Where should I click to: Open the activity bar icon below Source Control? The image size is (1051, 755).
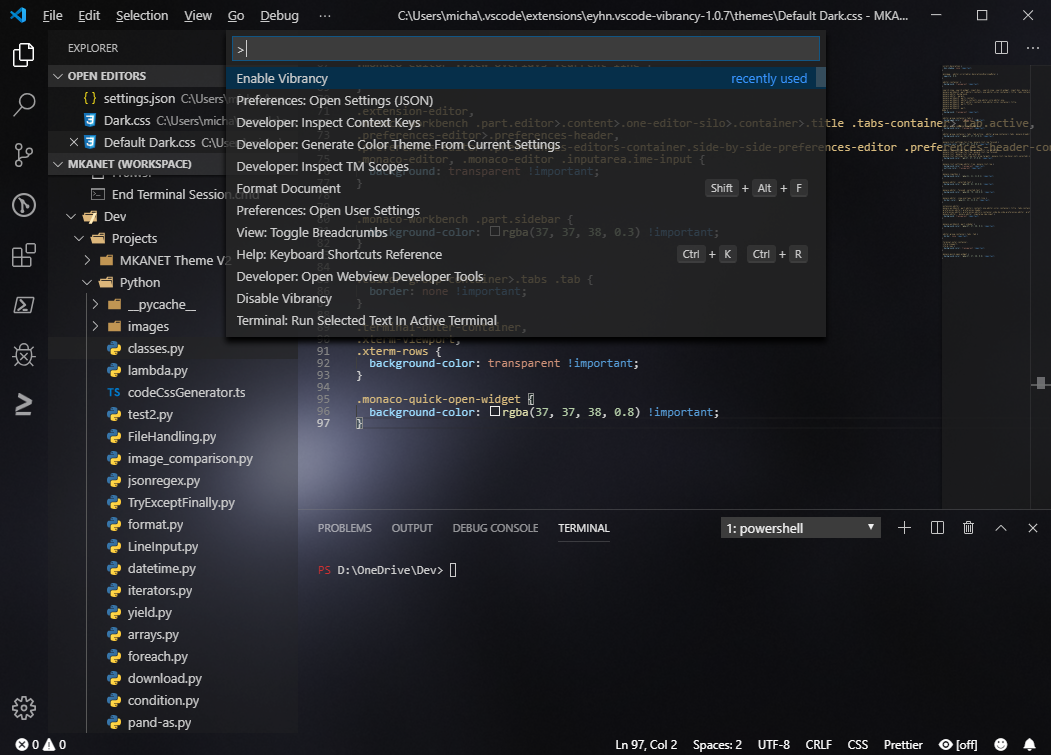pos(23,205)
